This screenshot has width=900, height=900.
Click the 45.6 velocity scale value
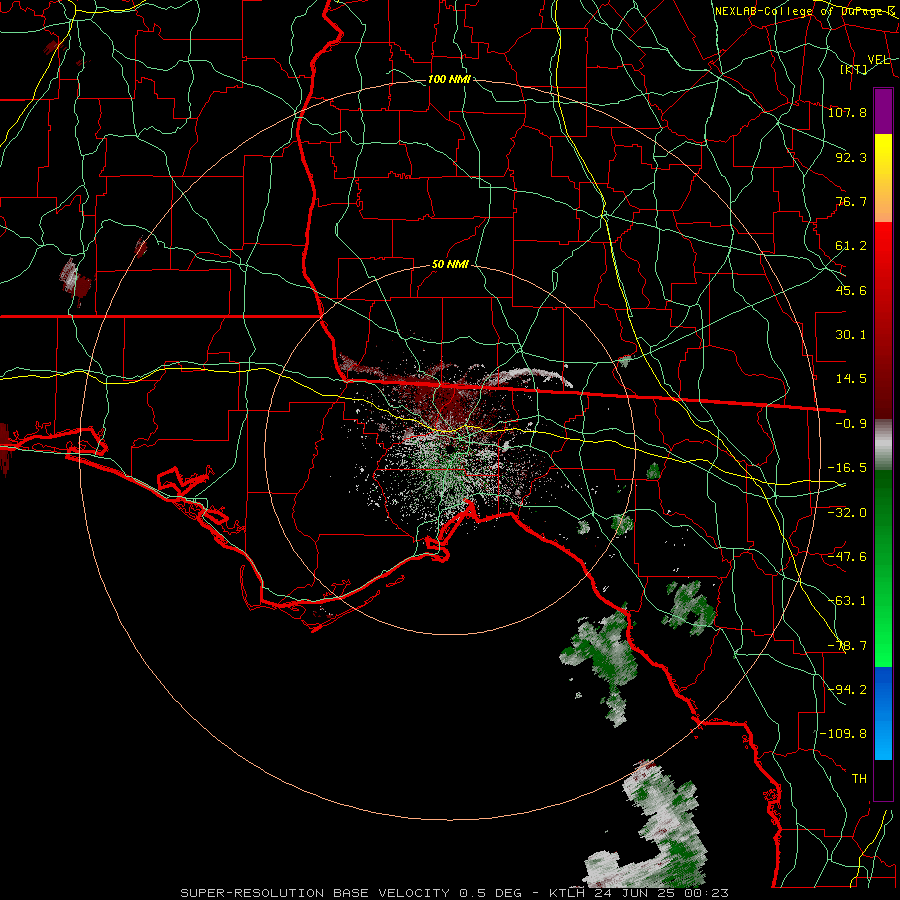pyautogui.click(x=851, y=290)
